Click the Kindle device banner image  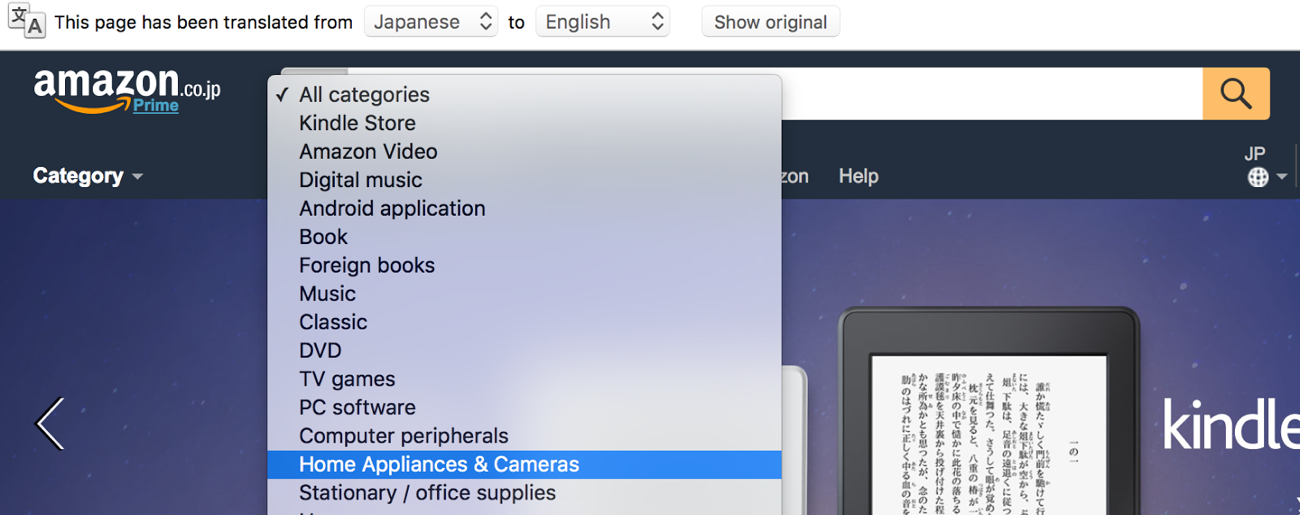coord(988,411)
